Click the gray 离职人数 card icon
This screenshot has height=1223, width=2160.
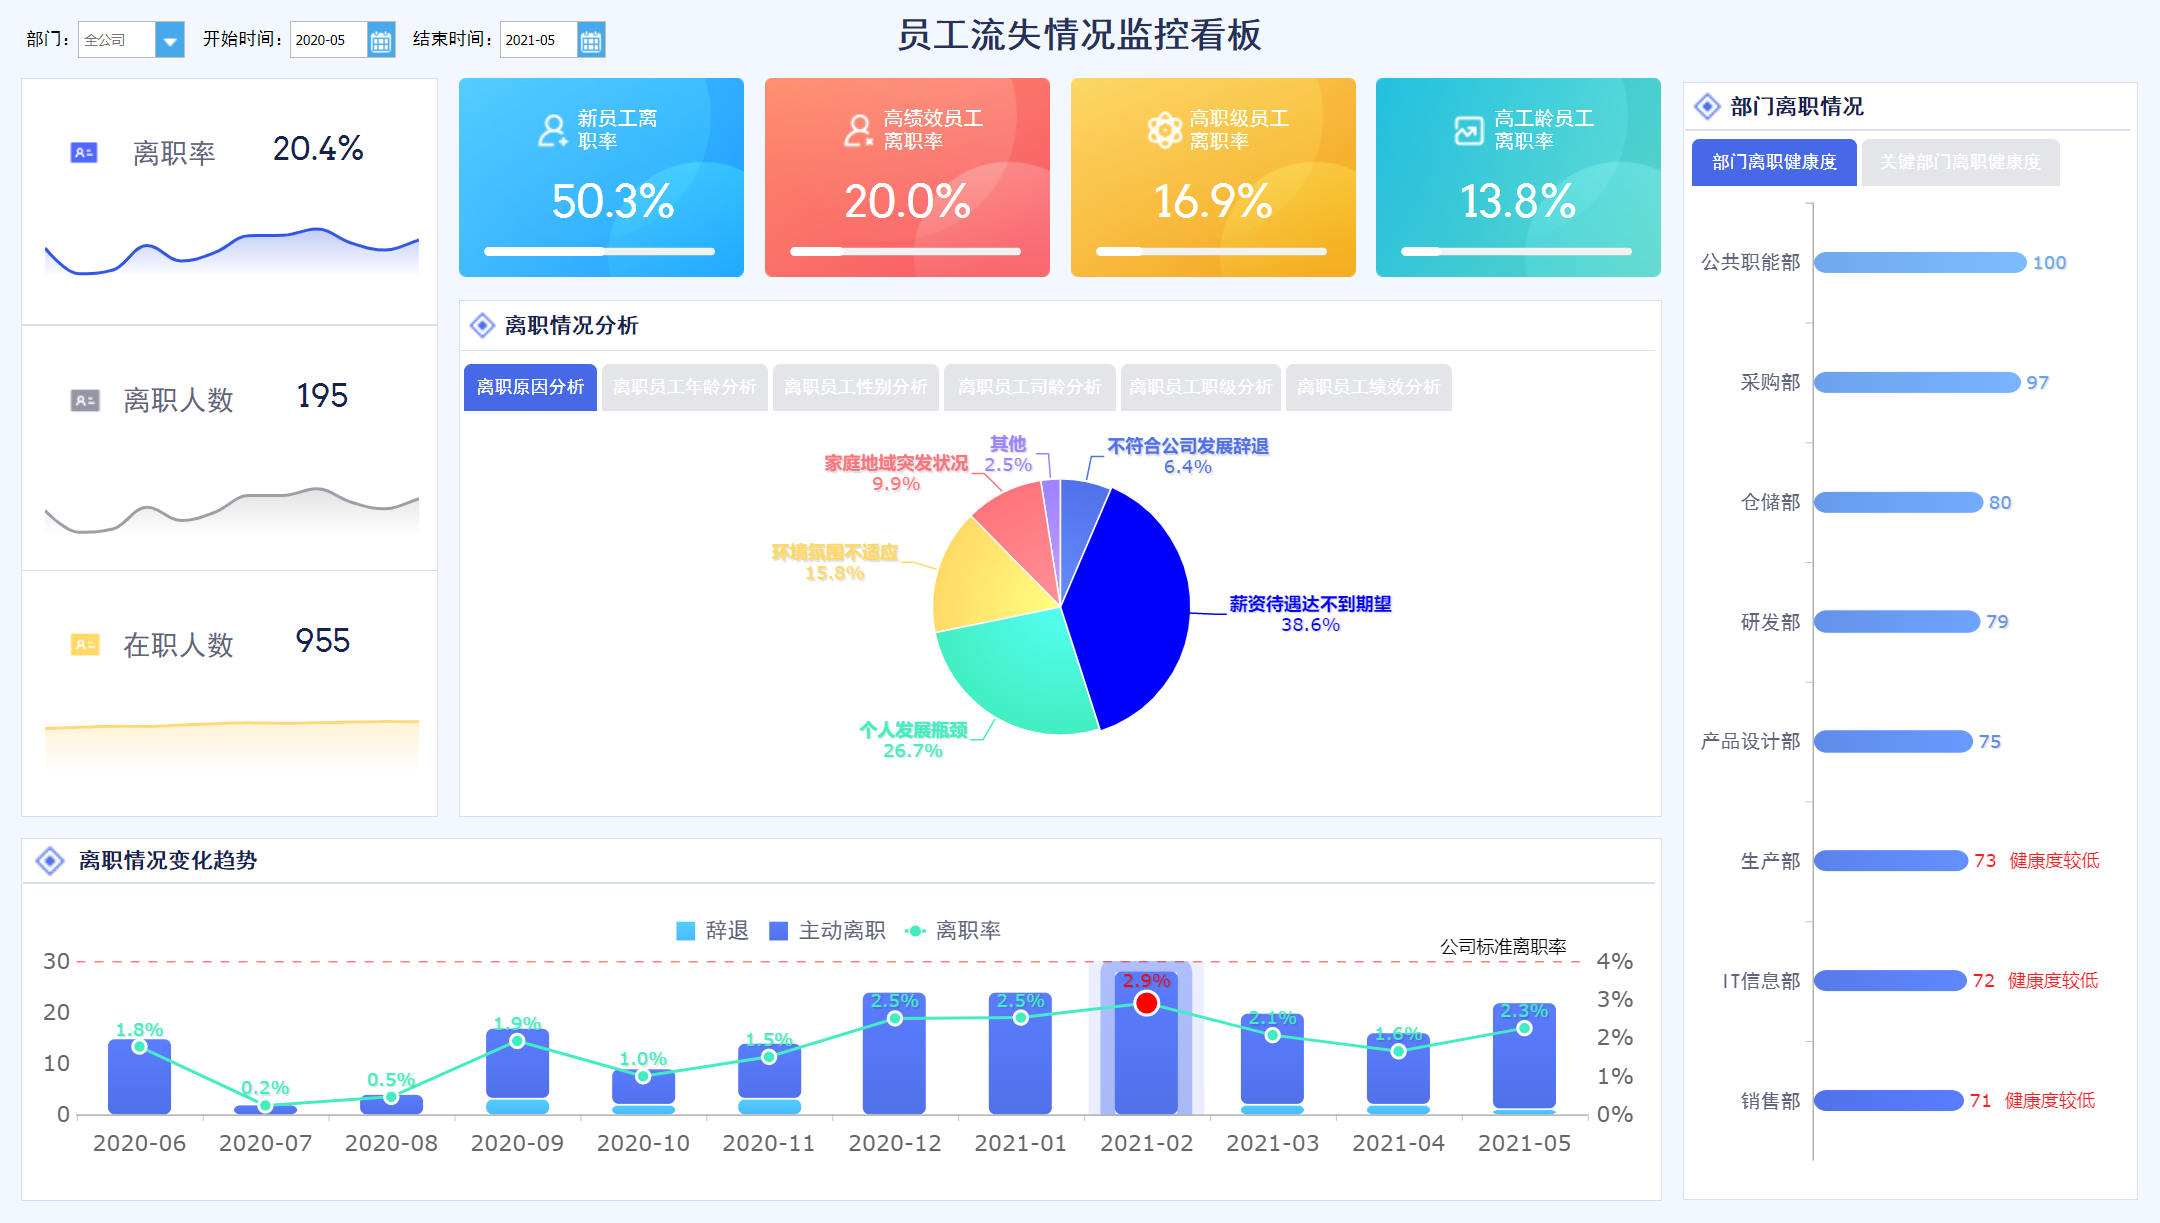(x=85, y=400)
